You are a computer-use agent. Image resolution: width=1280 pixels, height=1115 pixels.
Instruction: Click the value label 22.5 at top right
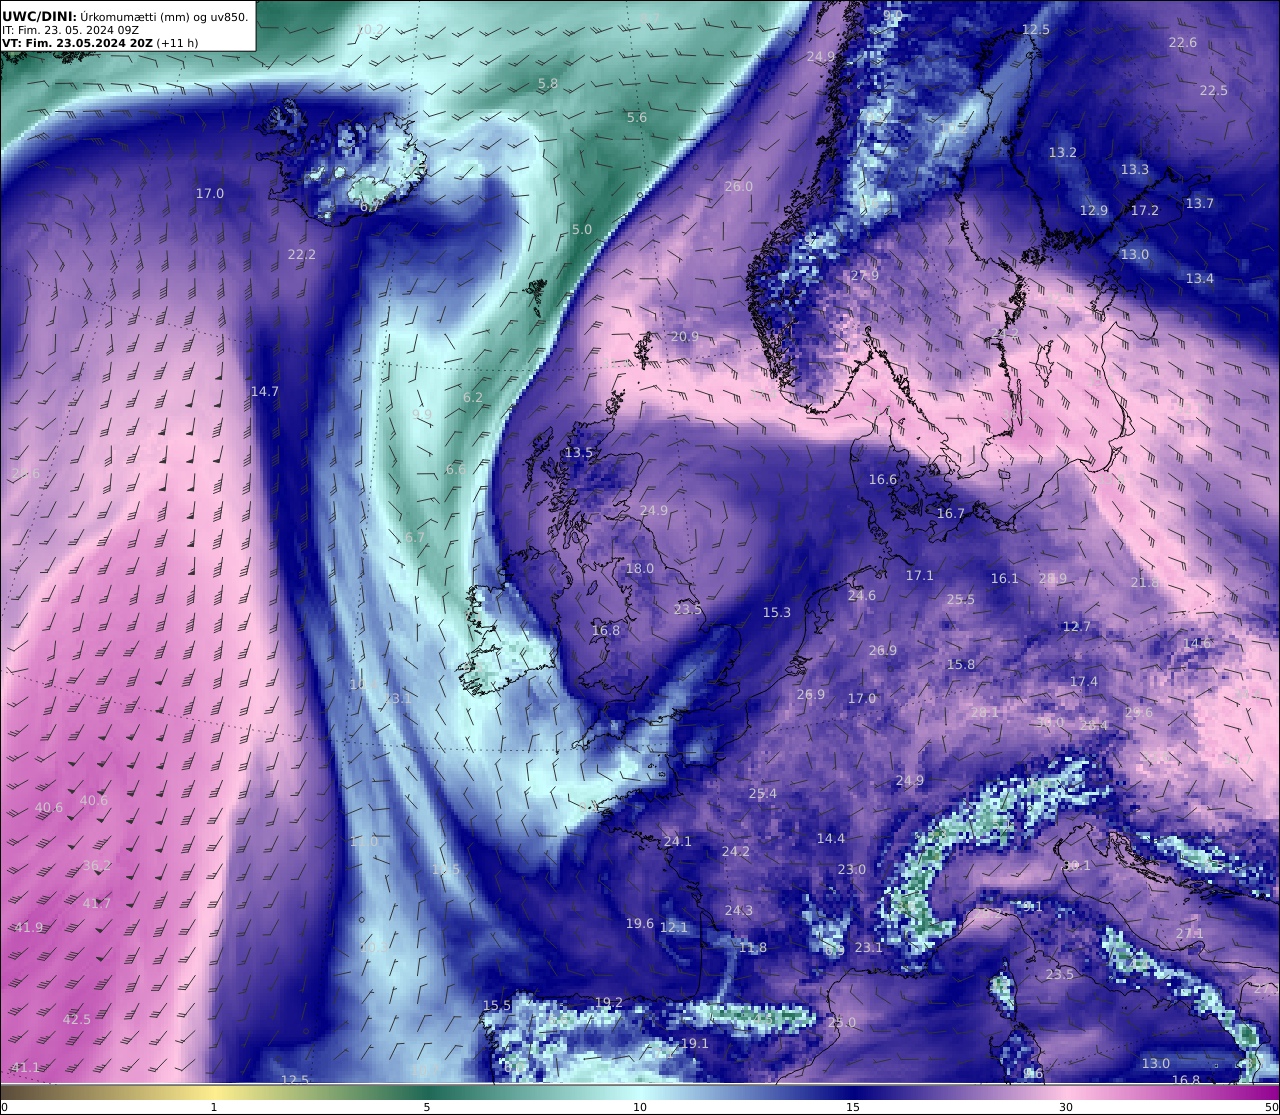pos(1213,91)
